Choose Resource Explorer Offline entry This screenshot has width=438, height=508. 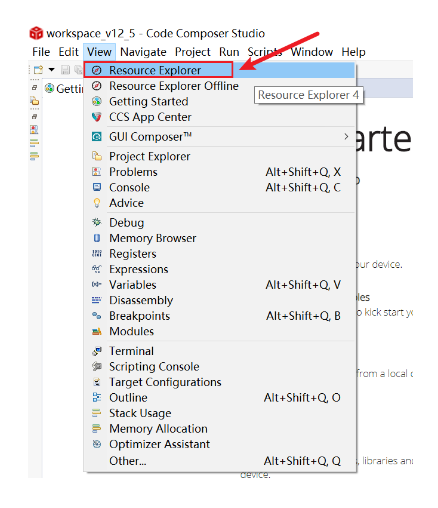tap(220, 86)
